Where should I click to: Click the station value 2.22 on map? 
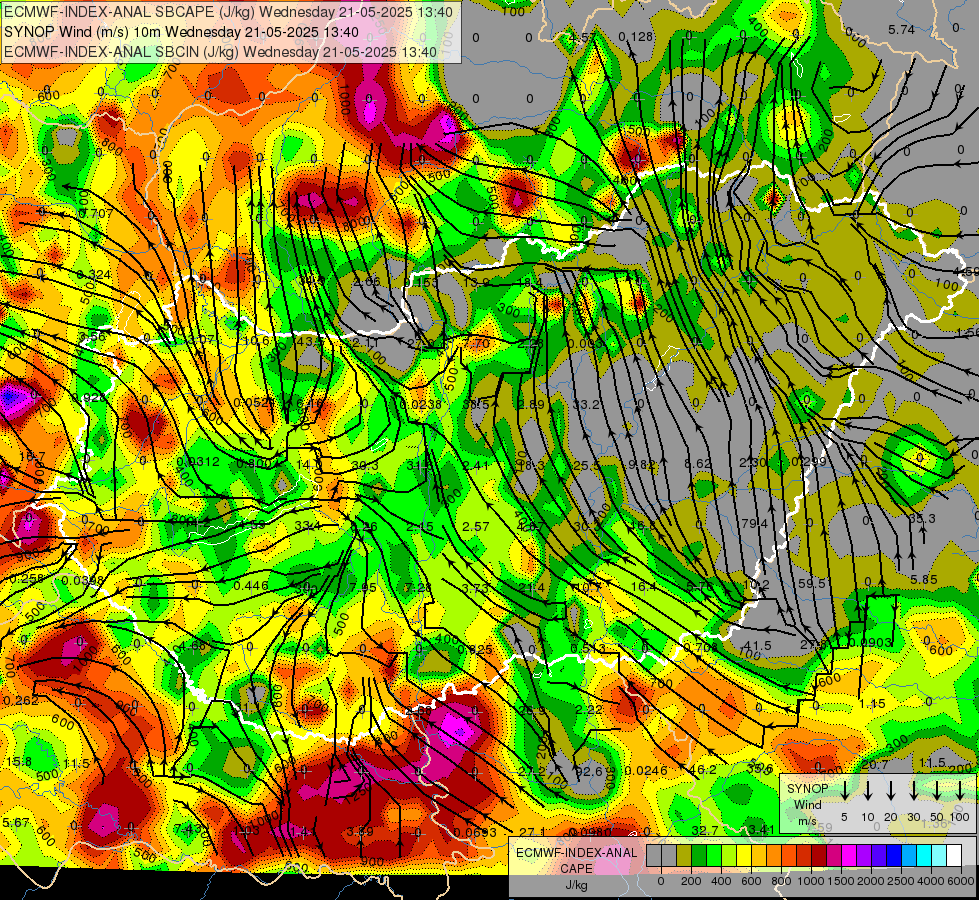[x=589, y=710]
